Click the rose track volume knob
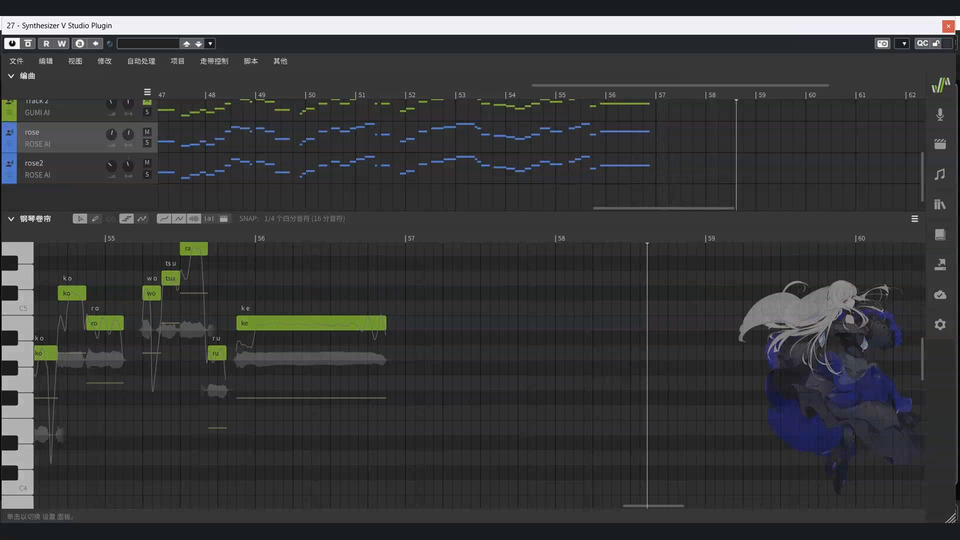This screenshot has height=540, width=960. tap(111, 134)
